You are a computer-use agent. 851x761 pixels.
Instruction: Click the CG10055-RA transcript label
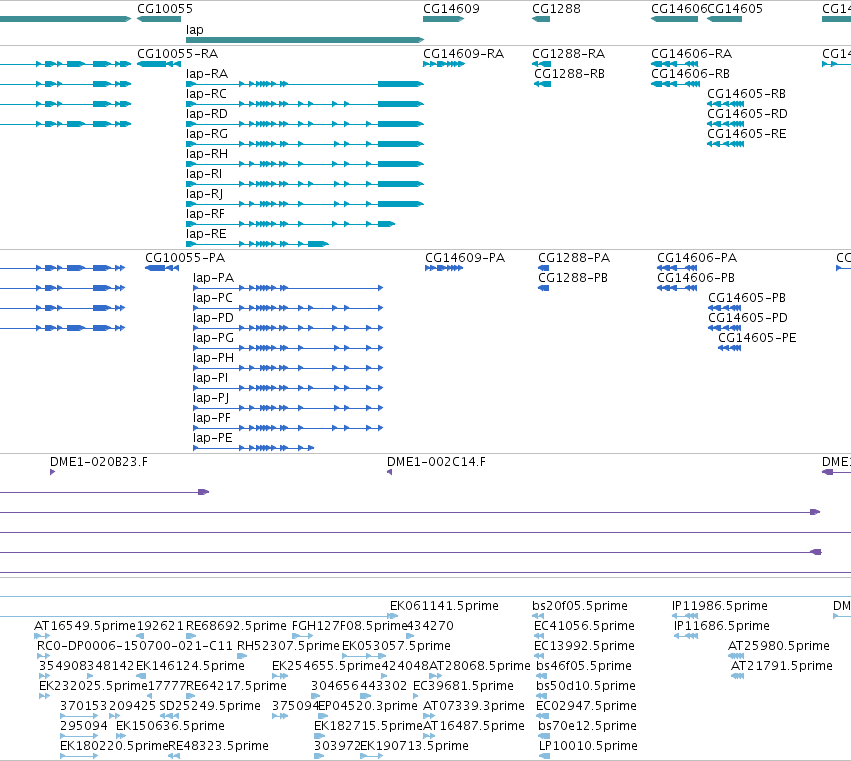[x=177, y=54]
